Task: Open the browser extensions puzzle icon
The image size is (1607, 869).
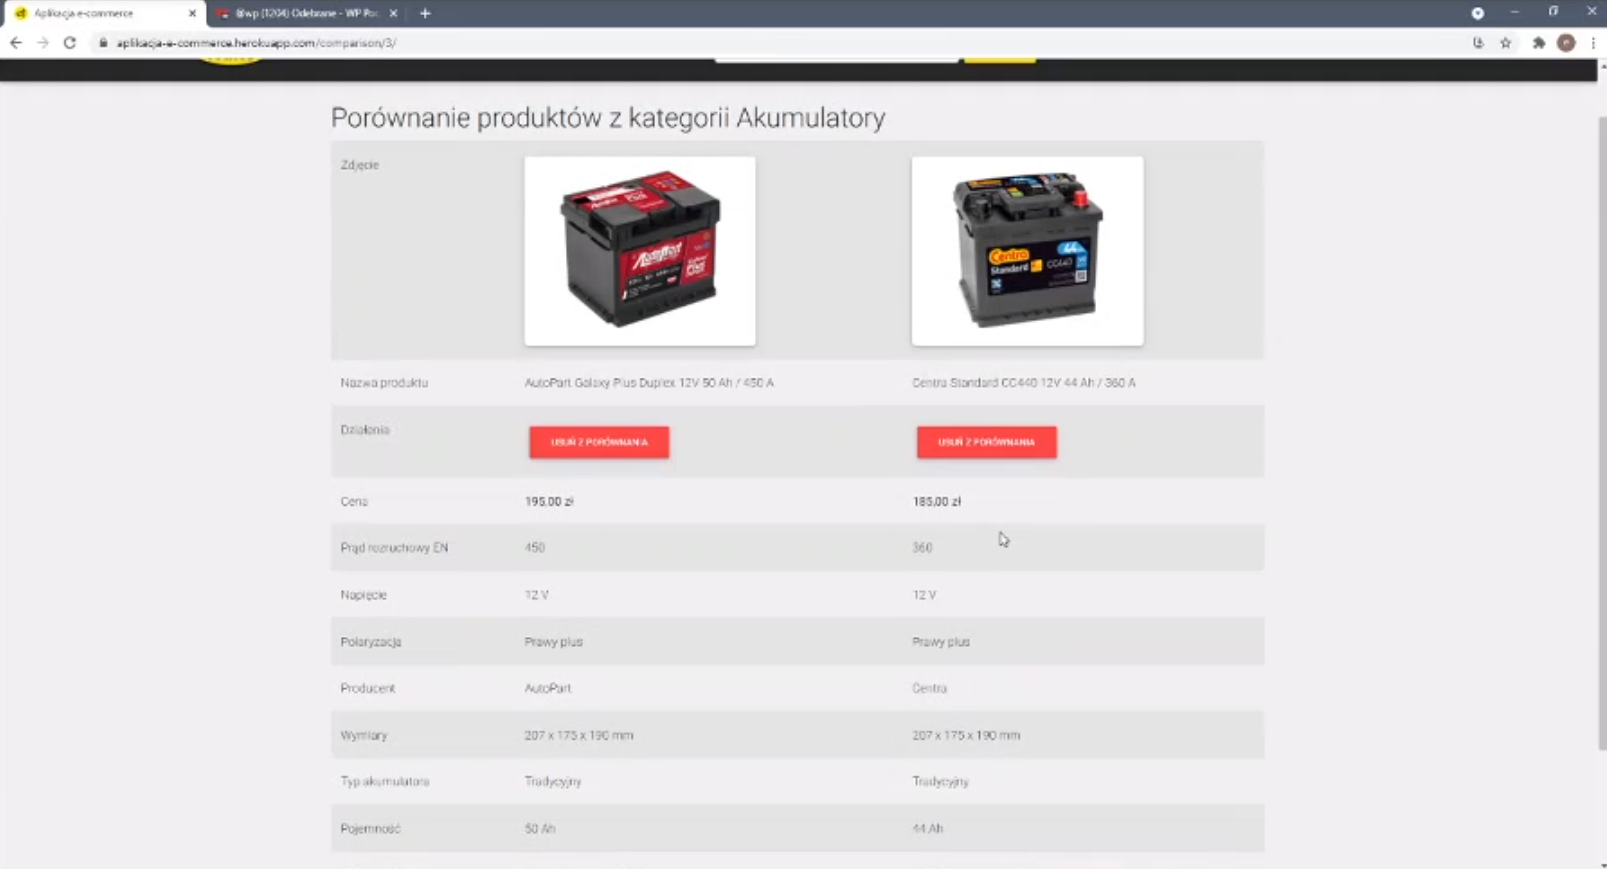Action: (1539, 43)
